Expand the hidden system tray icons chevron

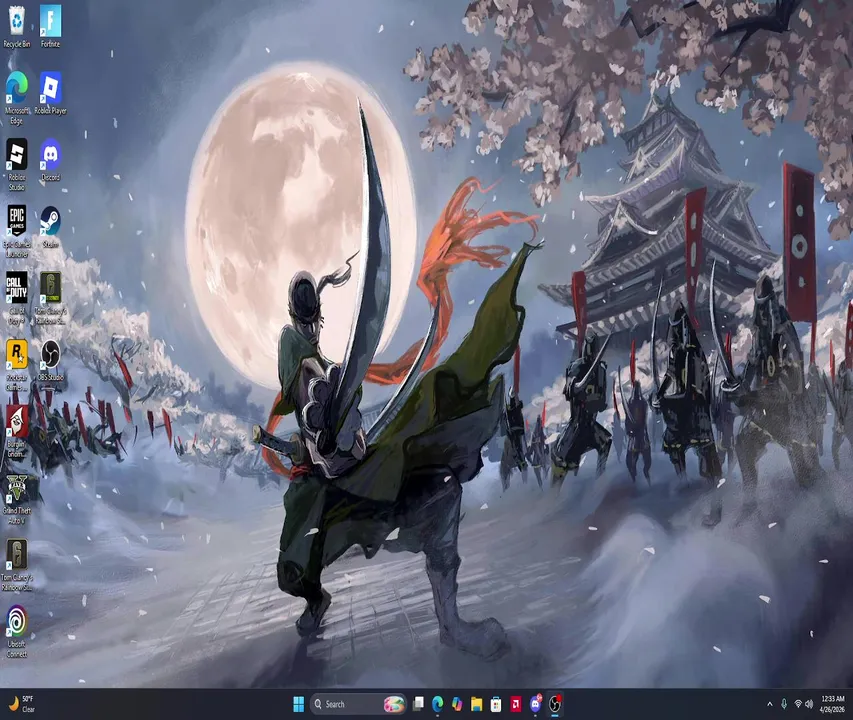tap(769, 704)
